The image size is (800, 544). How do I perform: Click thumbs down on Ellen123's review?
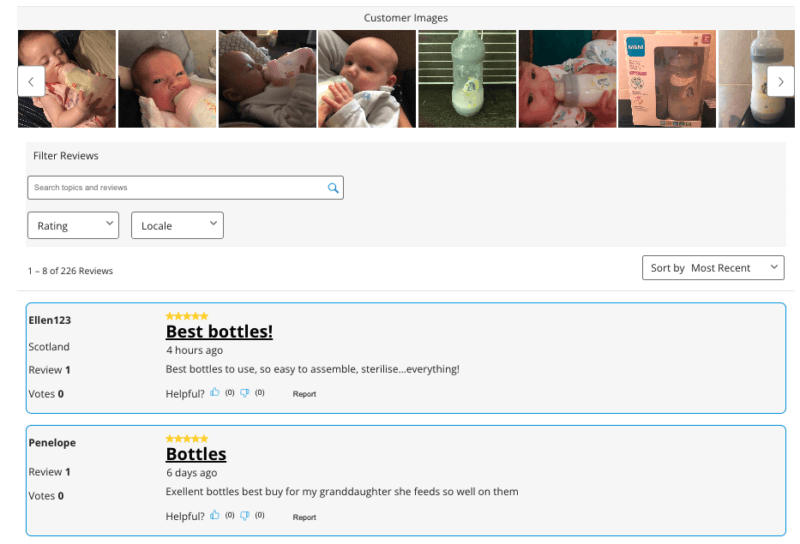coord(245,393)
